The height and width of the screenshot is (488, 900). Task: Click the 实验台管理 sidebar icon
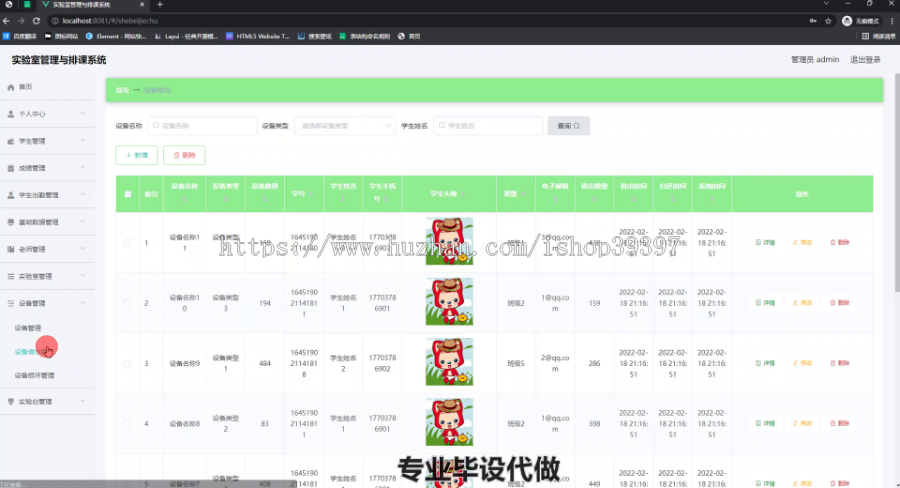click(x=10, y=402)
